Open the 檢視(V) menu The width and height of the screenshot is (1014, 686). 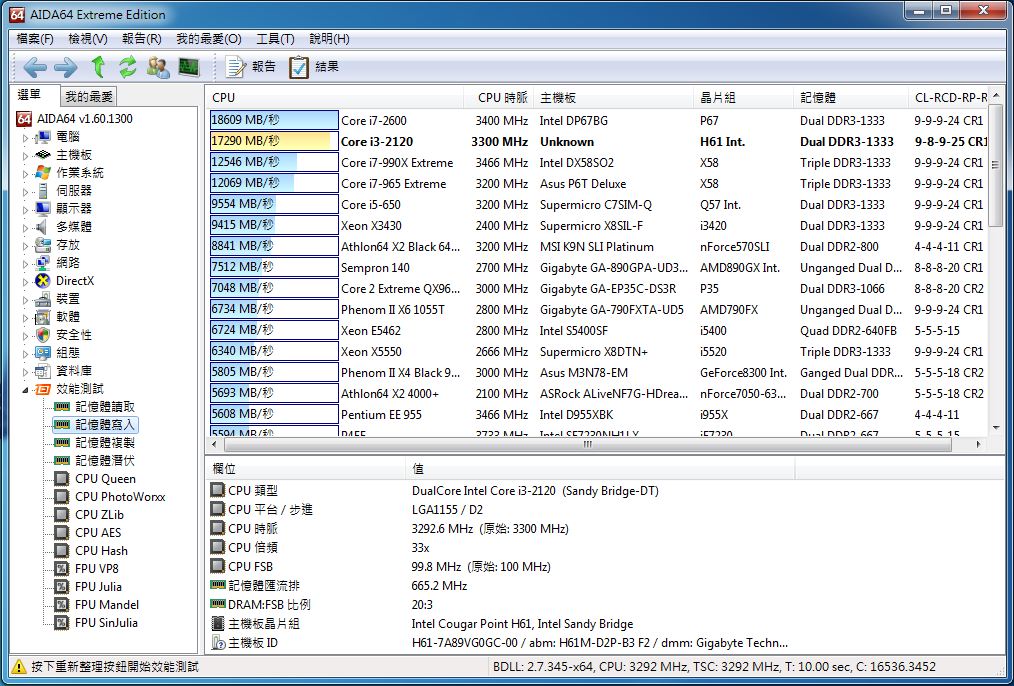click(x=88, y=39)
